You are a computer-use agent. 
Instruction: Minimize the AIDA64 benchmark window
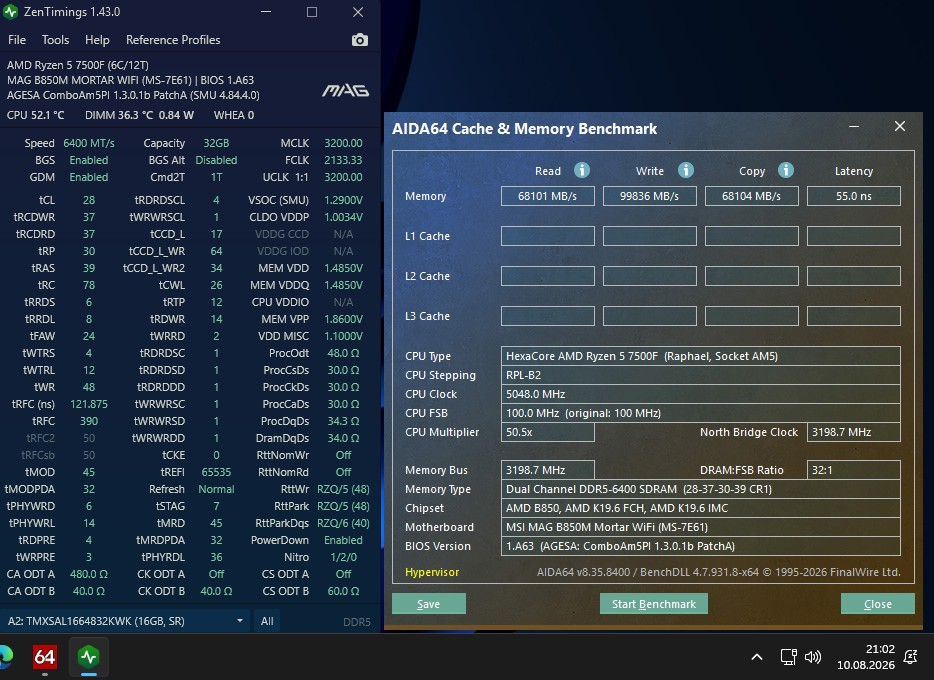click(x=854, y=126)
